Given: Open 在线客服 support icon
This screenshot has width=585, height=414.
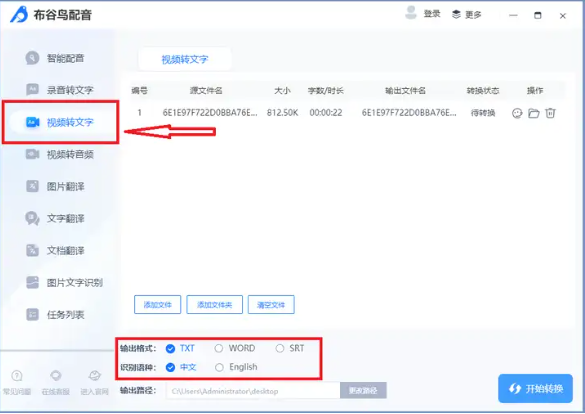Looking at the screenshot, I should coord(56,382).
